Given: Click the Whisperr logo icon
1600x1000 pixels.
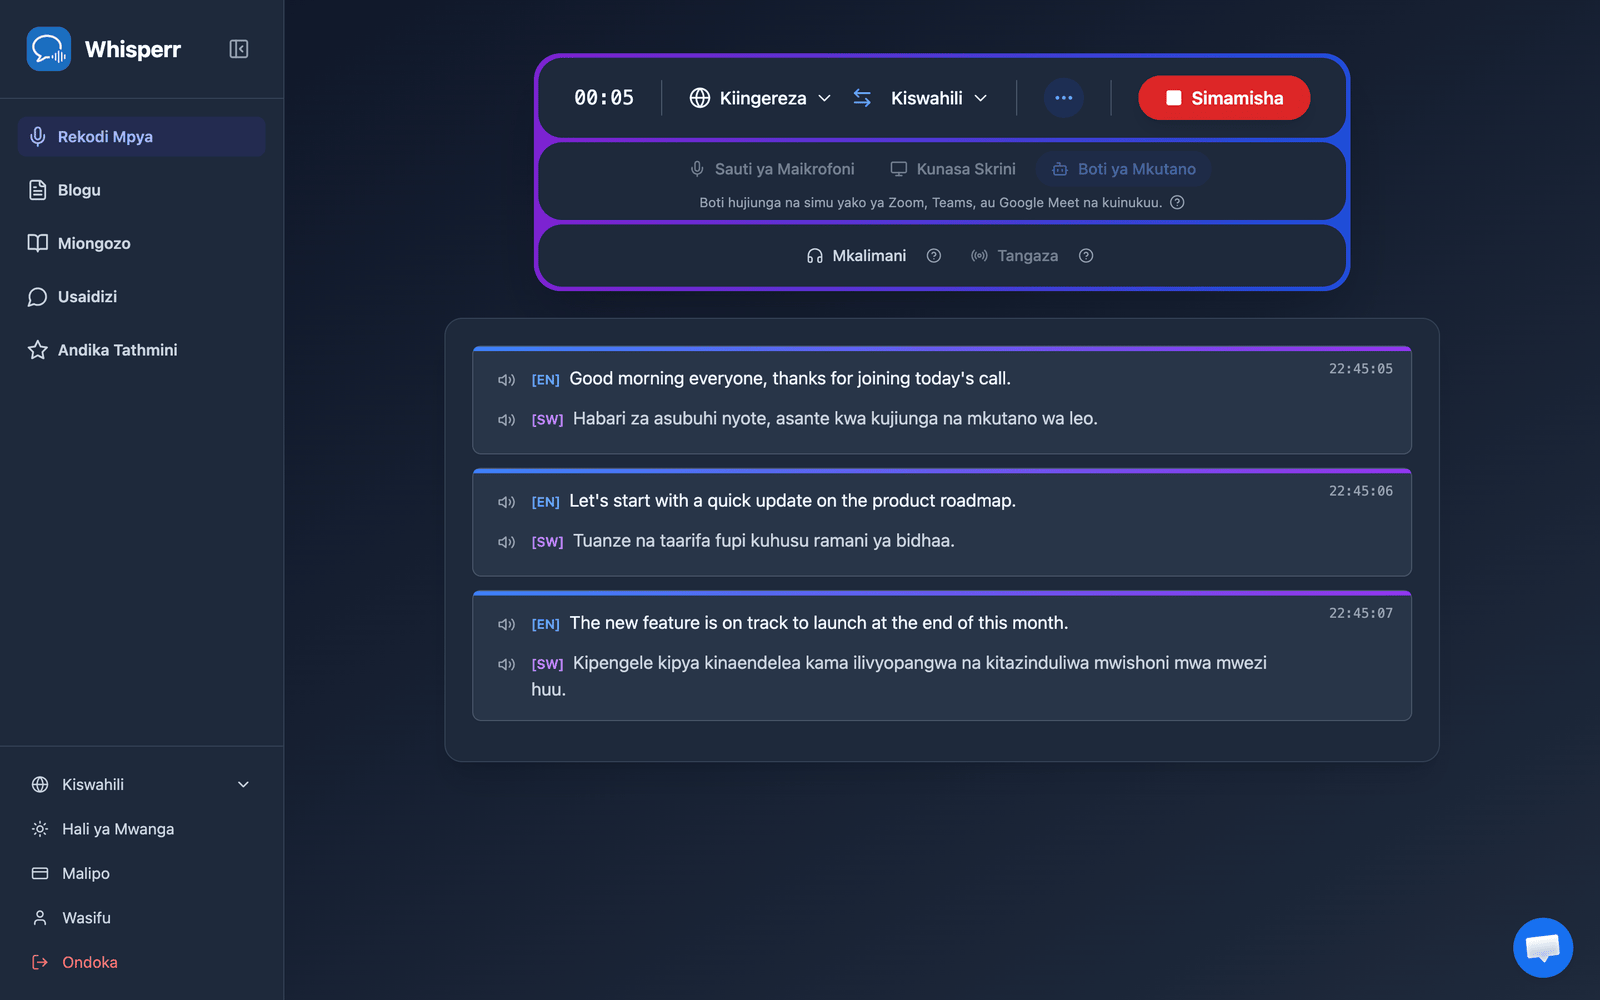Looking at the screenshot, I should pos(48,49).
